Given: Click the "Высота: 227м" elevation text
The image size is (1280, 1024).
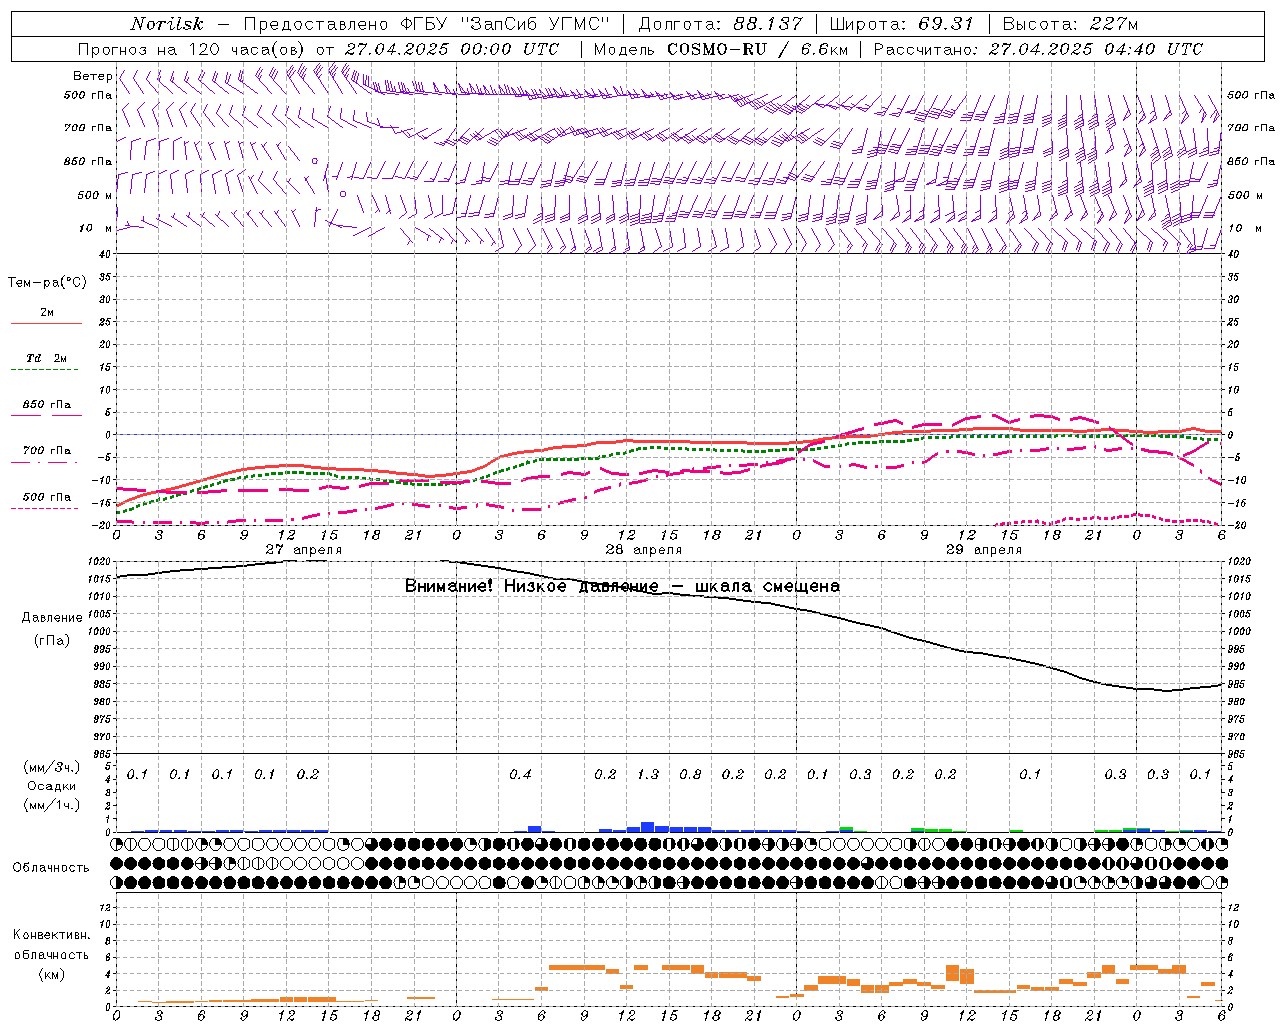Looking at the screenshot, I should [1070, 24].
